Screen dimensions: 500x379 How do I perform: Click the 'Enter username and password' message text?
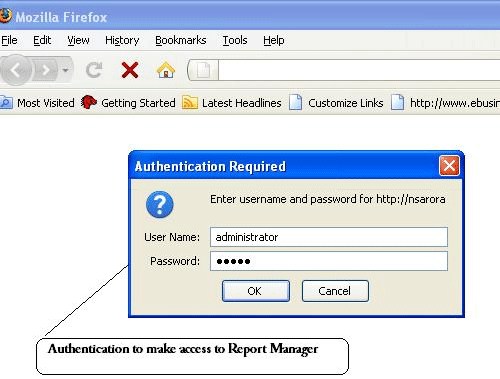(x=328, y=199)
